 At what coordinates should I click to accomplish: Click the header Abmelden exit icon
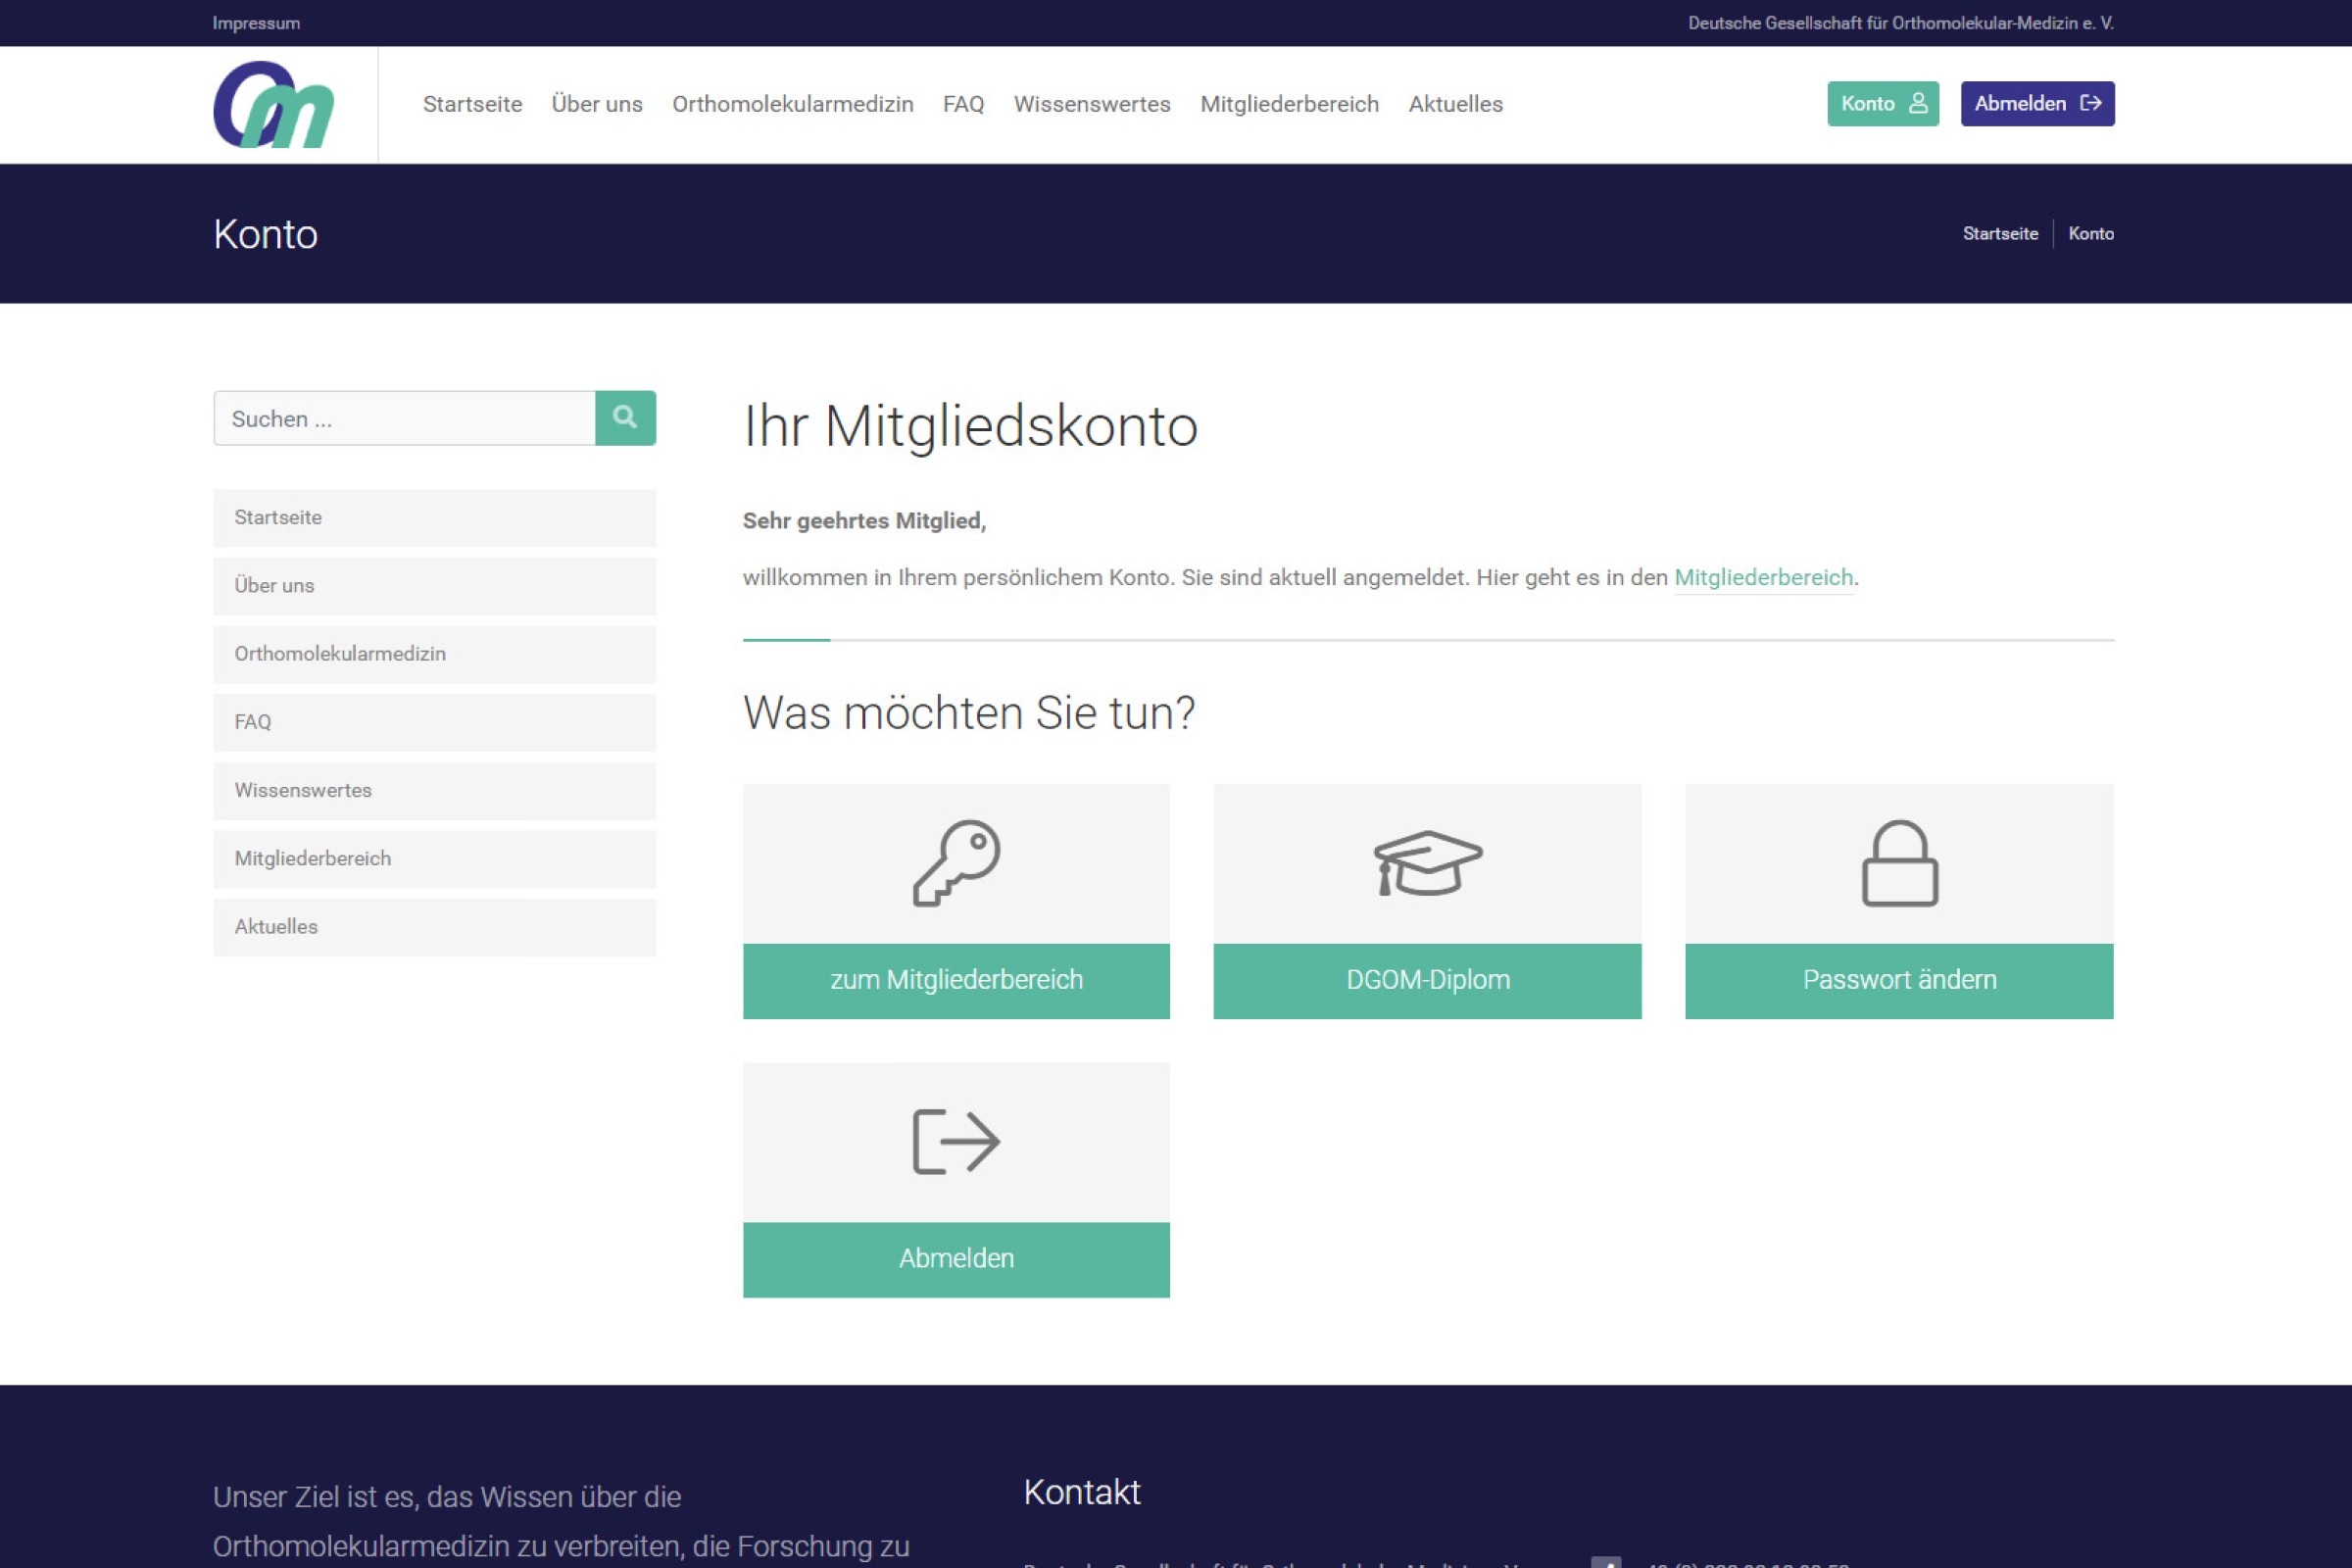(2091, 103)
